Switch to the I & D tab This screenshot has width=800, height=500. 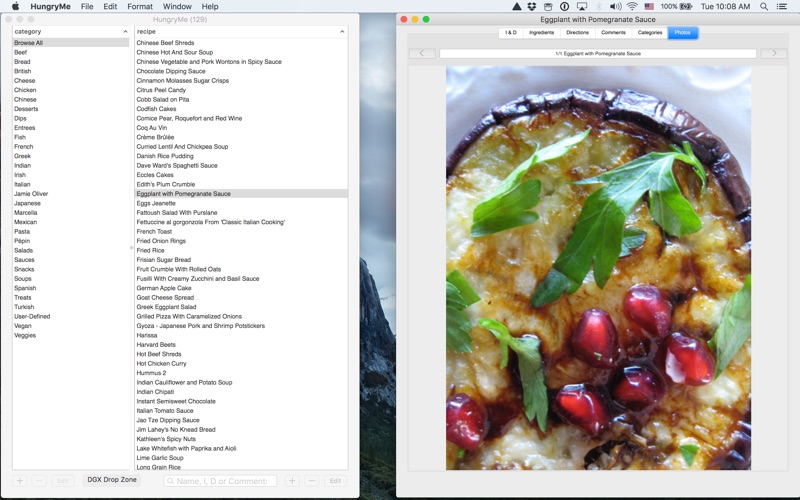coord(511,33)
